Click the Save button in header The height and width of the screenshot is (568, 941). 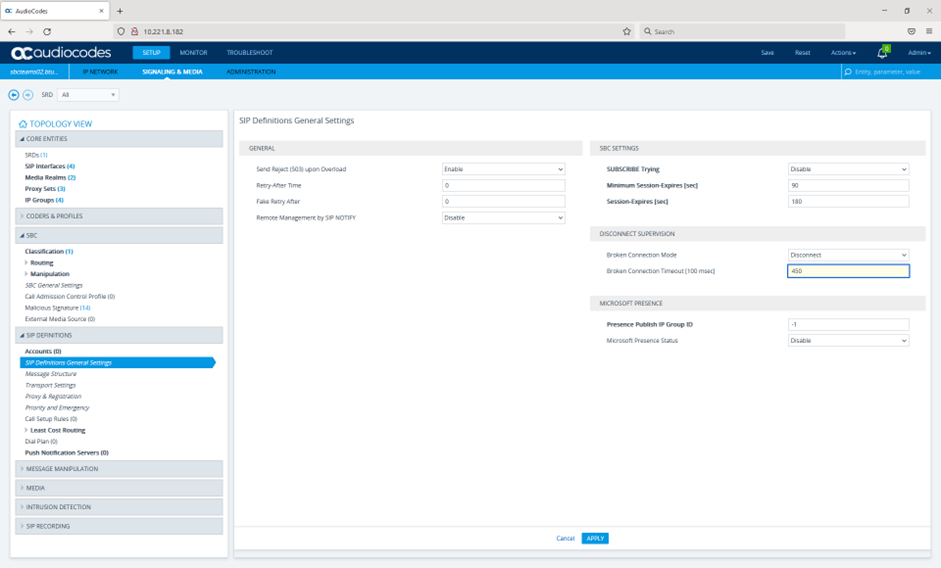coord(768,53)
